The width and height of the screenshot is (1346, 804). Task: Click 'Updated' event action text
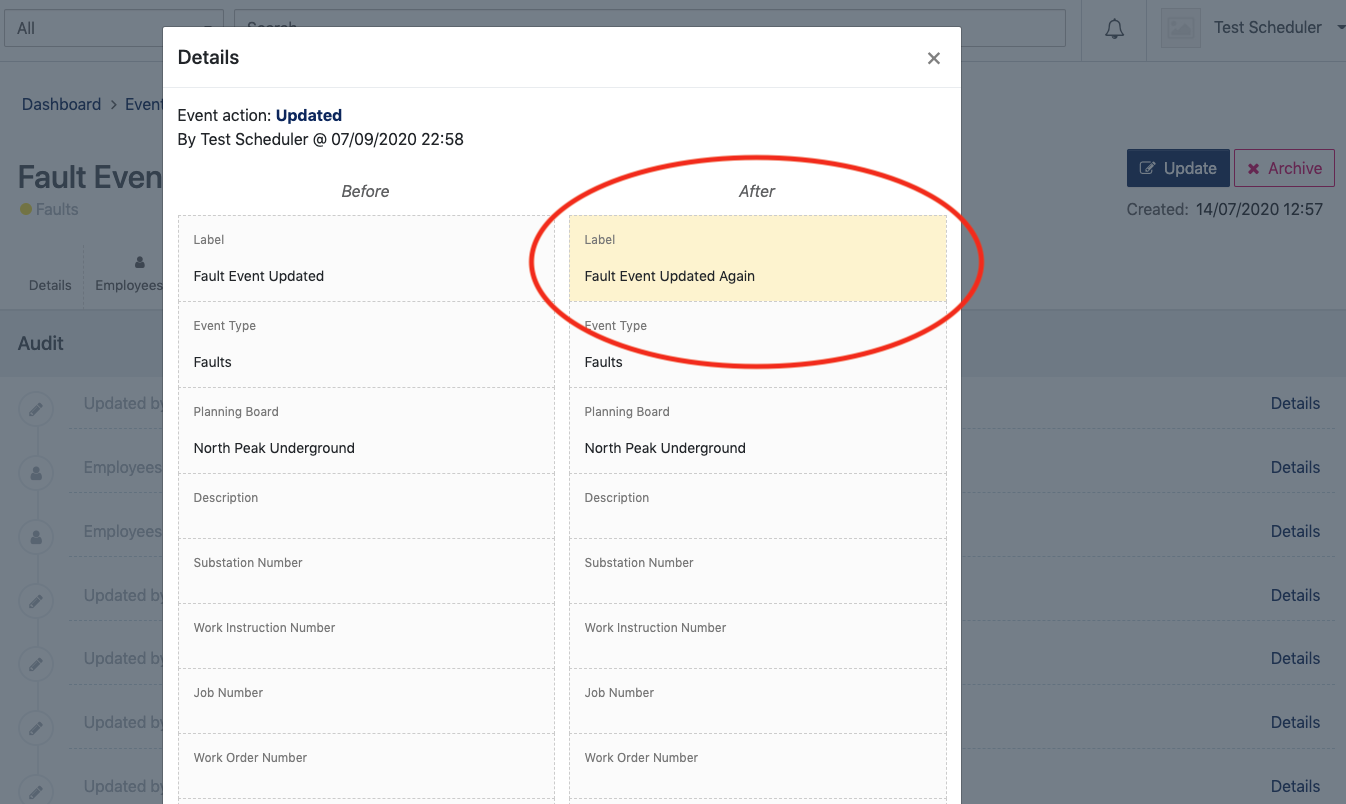(x=309, y=115)
